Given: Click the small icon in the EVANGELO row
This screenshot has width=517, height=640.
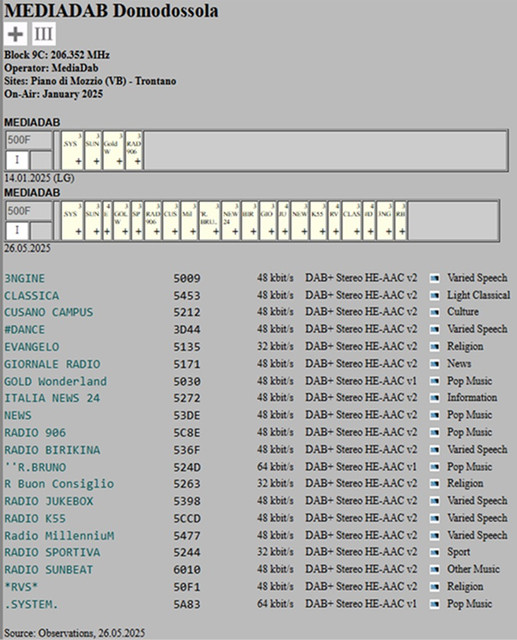Looking at the screenshot, I should click(435, 347).
